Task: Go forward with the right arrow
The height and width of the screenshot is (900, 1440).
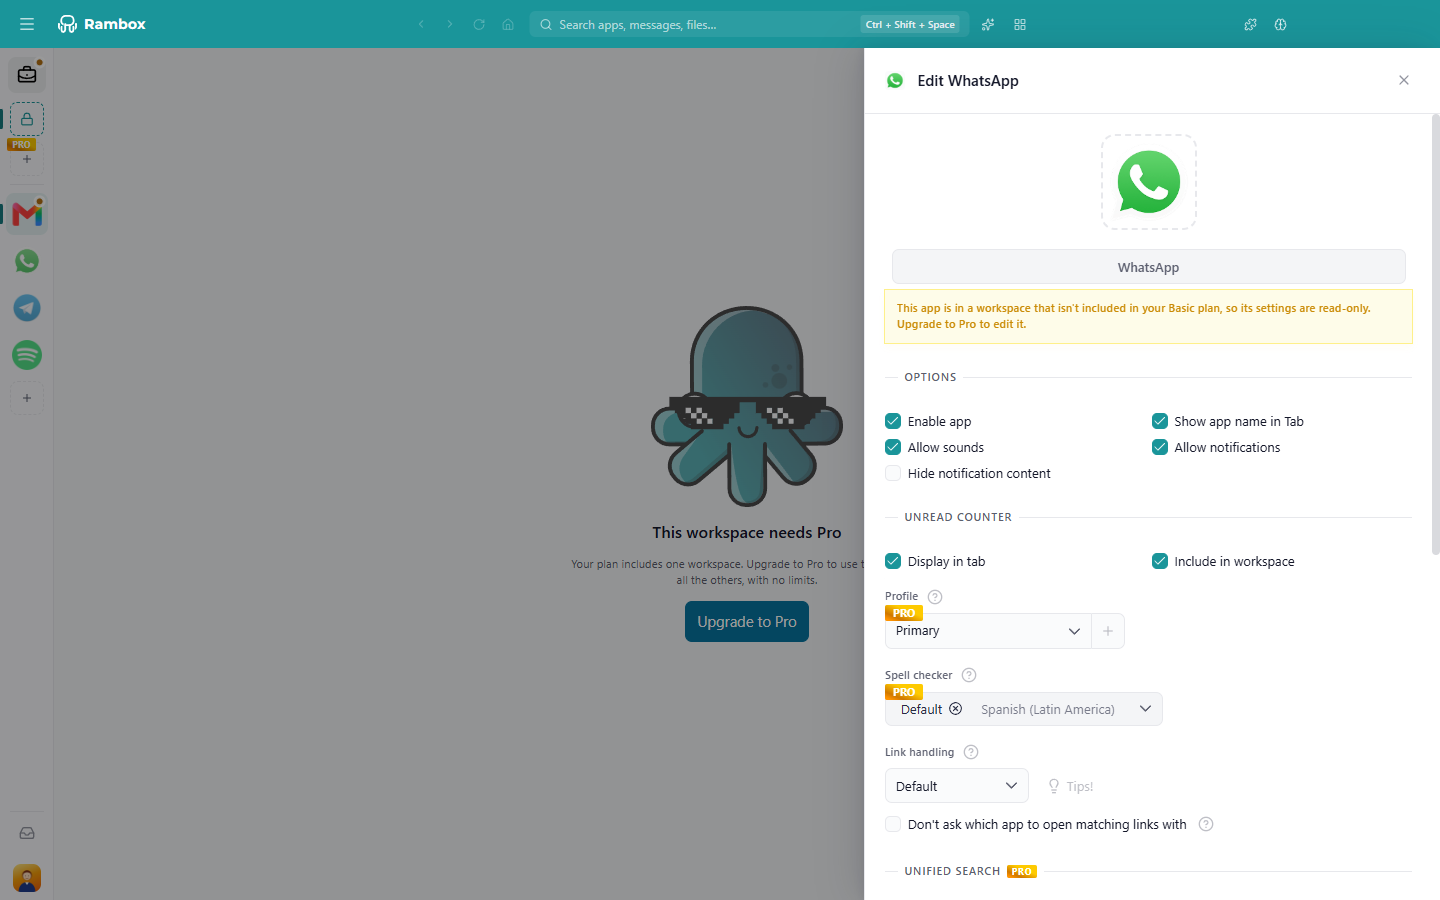Action: click(450, 24)
